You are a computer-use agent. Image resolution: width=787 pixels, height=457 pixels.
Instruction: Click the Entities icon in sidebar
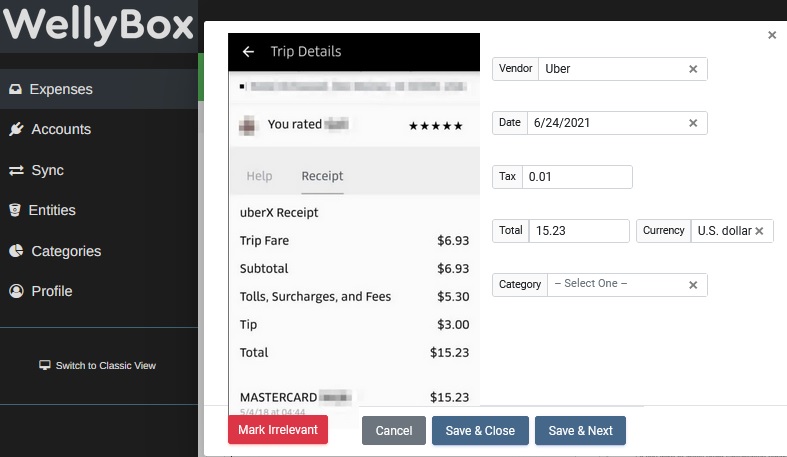click(15, 210)
